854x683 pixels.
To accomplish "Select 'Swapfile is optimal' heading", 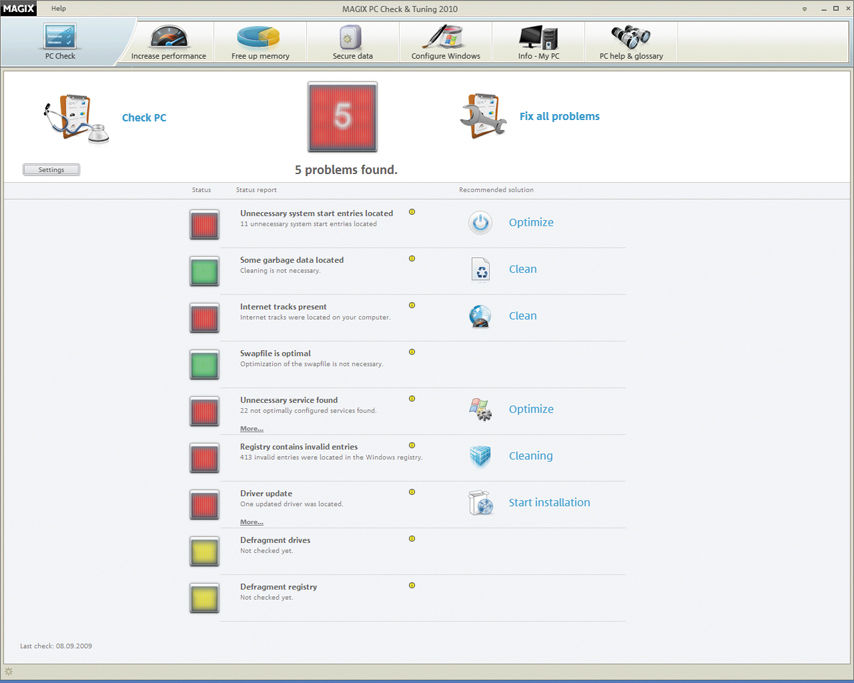I will click(276, 353).
